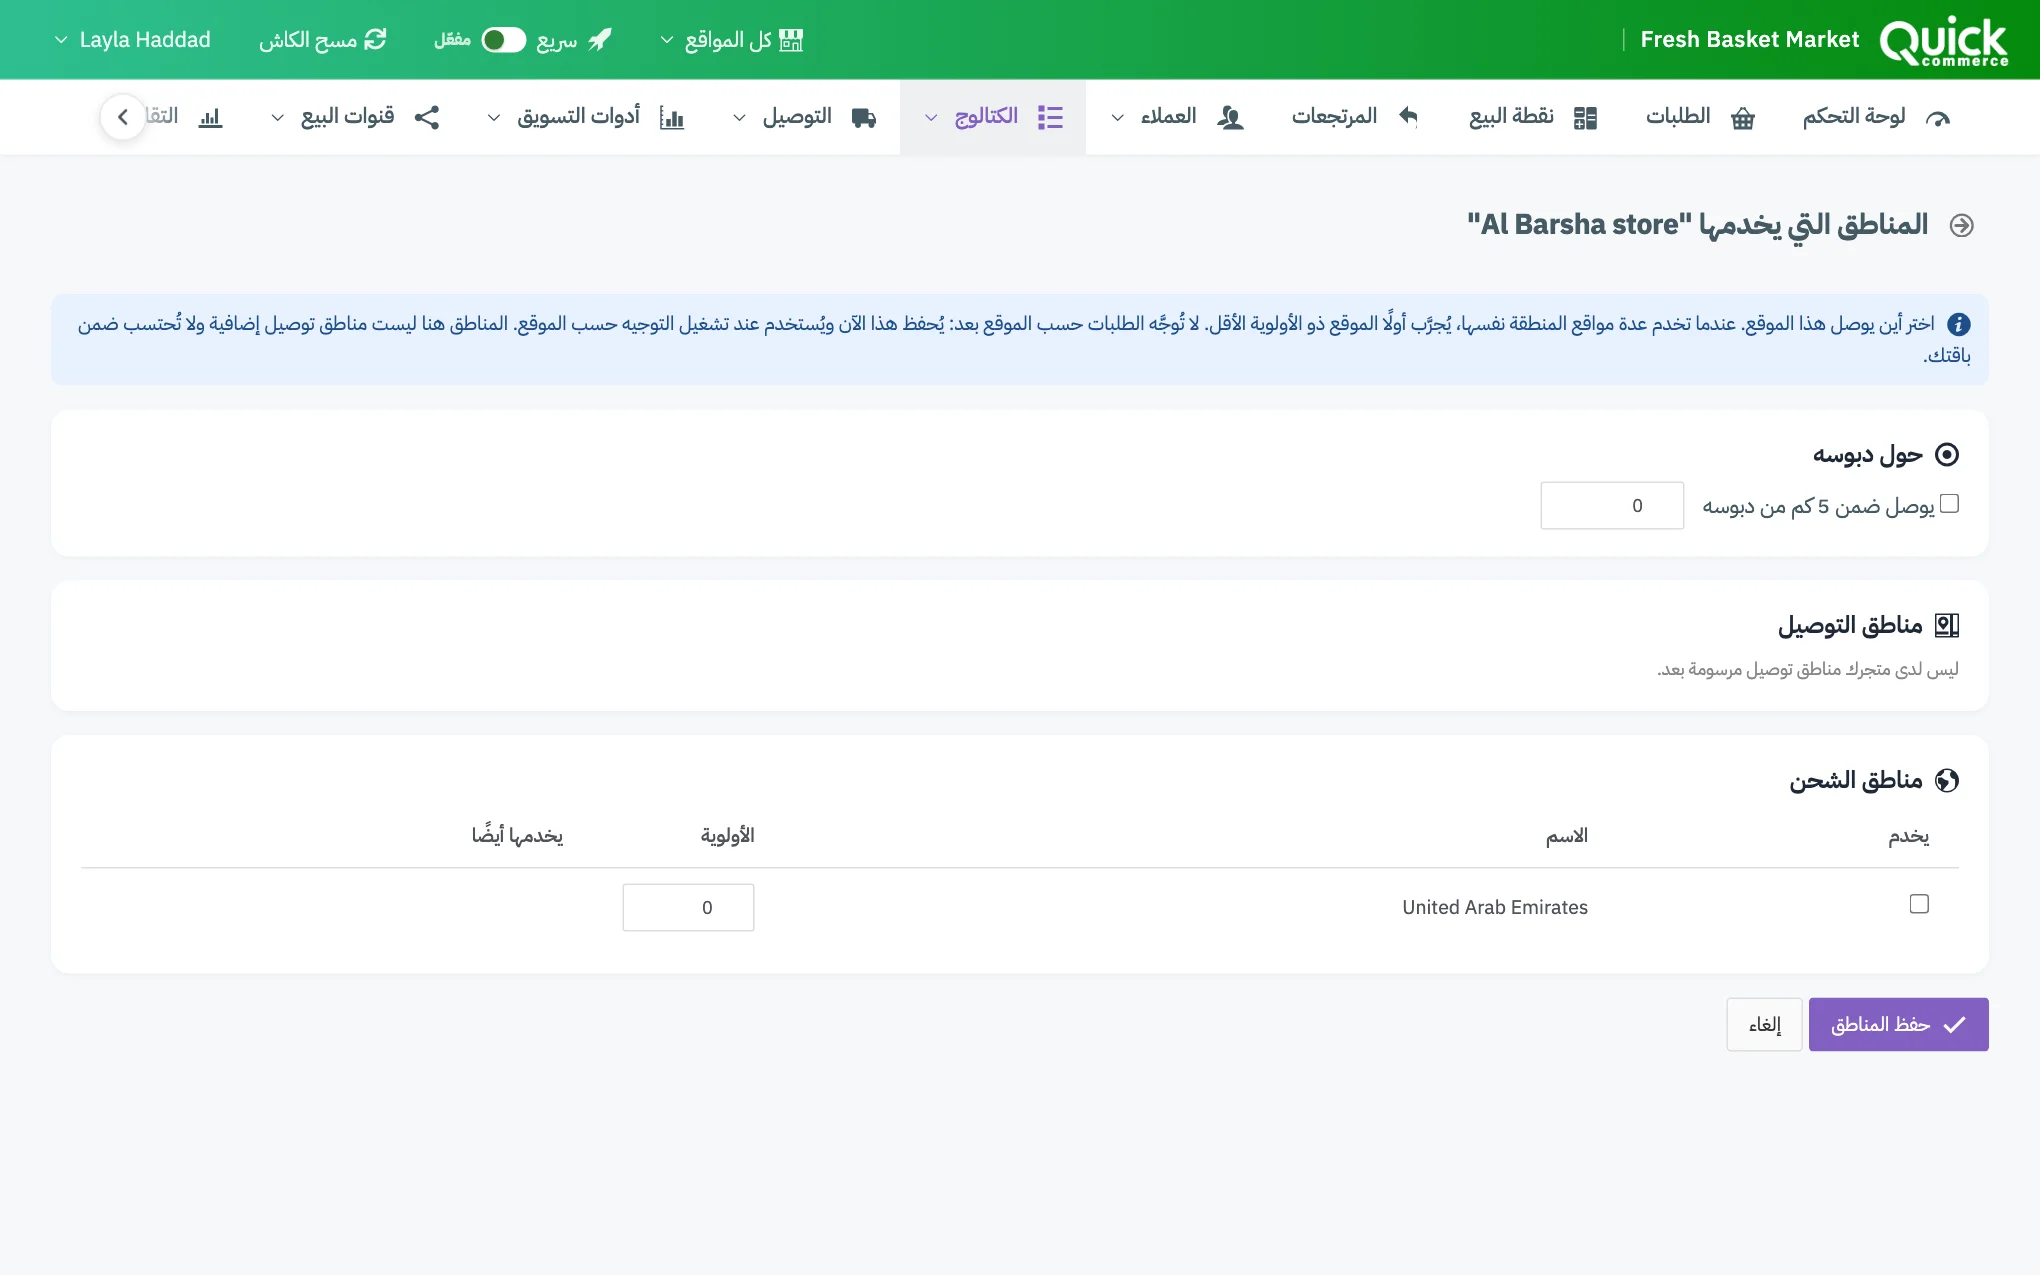Click the return arrow icon for المرتجعات
This screenshot has height=1275, width=2040.
pyautogui.click(x=1408, y=117)
